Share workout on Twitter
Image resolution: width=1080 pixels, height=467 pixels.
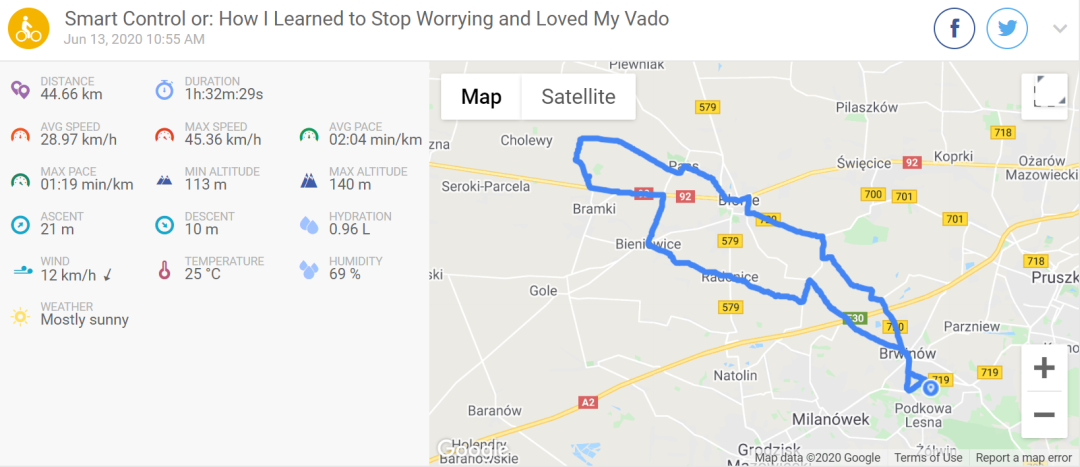(1007, 29)
